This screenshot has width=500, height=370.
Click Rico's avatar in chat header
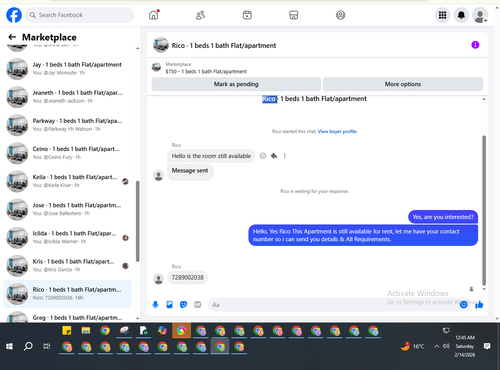click(x=161, y=45)
